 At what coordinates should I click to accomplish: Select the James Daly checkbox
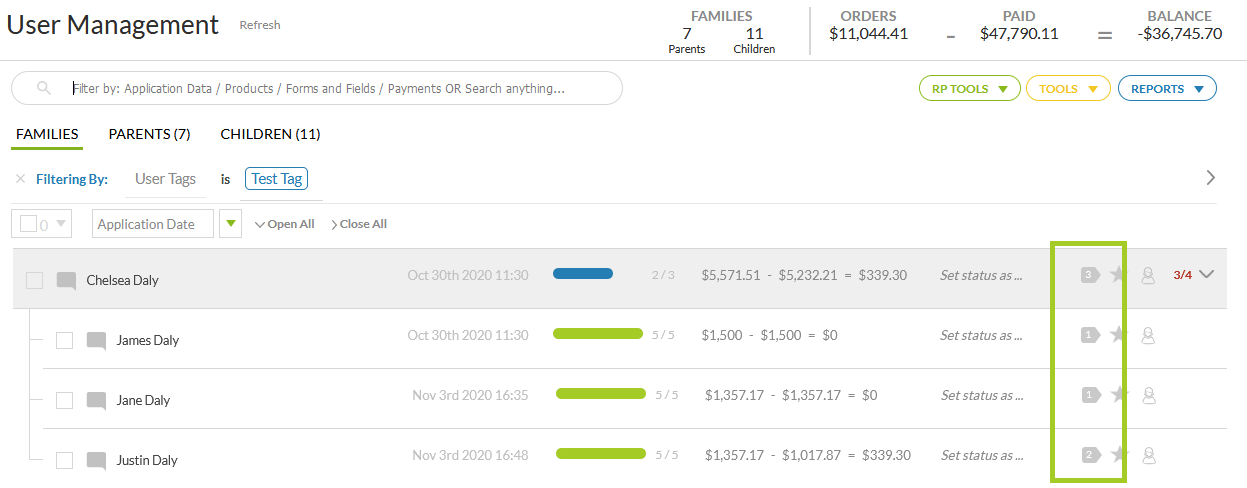[65, 341]
